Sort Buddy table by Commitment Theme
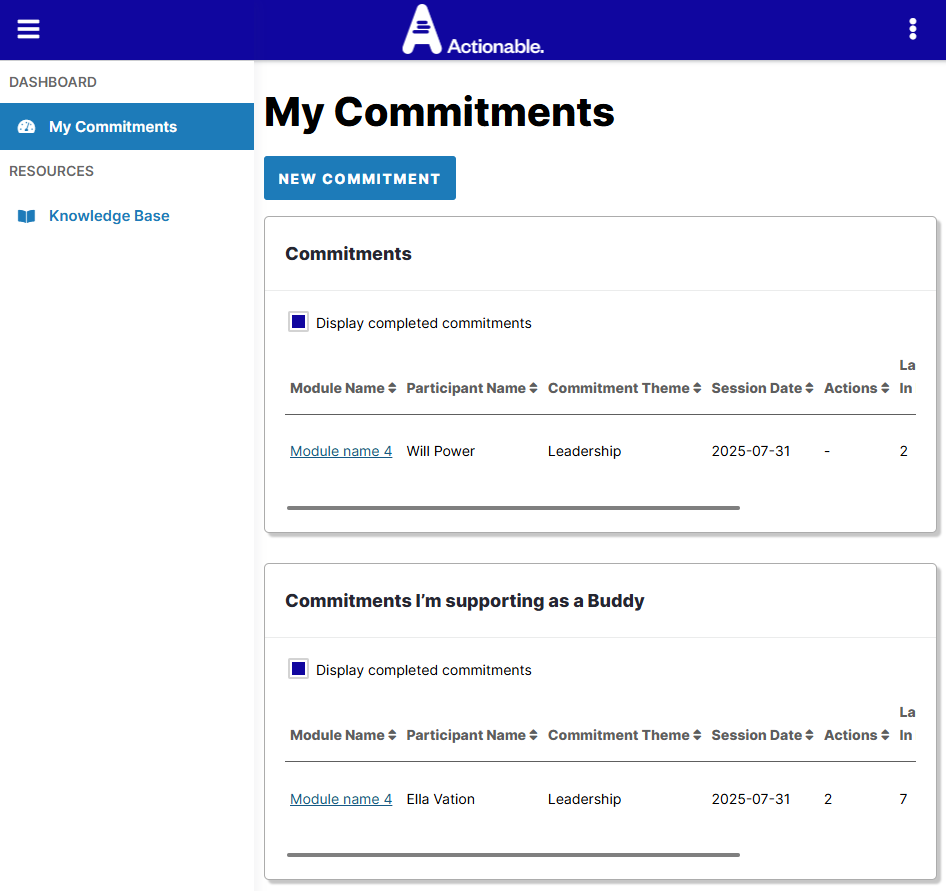The width and height of the screenshot is (946, 891). [618, 735]
